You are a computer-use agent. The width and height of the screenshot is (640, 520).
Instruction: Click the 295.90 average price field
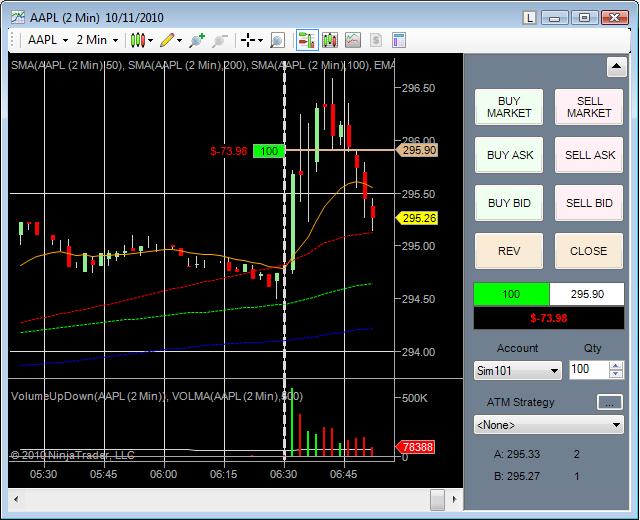point(587,294)
